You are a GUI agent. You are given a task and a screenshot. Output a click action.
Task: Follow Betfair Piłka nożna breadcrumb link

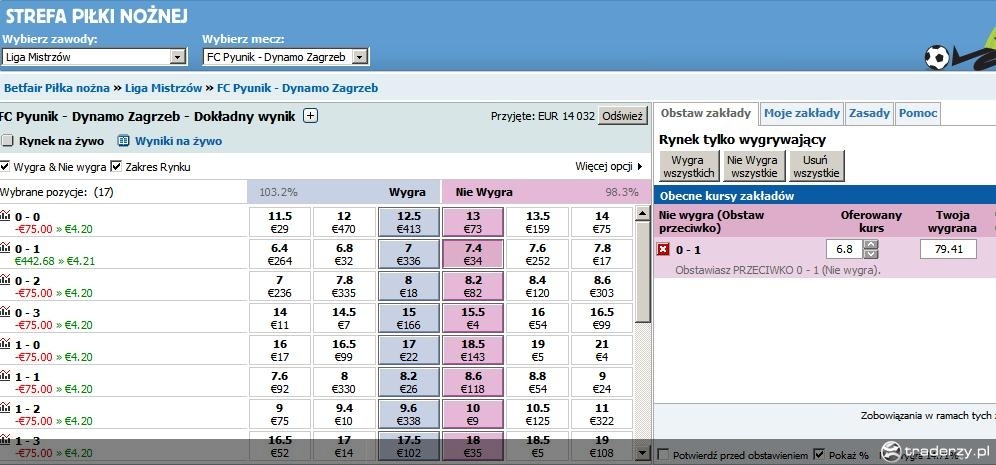tap(57, 88)
